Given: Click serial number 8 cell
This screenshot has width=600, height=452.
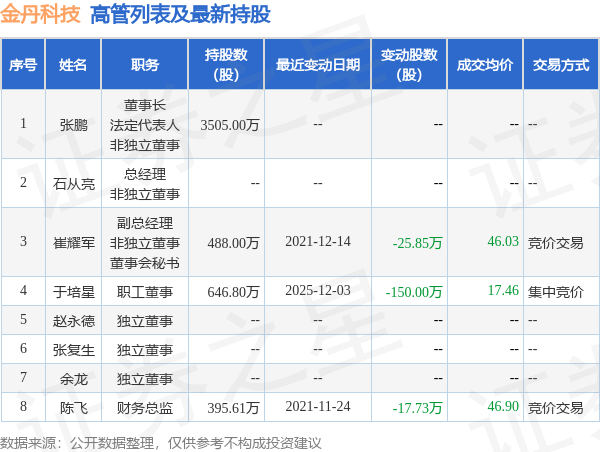Looking at the screenshot, I should pos(23,406).
